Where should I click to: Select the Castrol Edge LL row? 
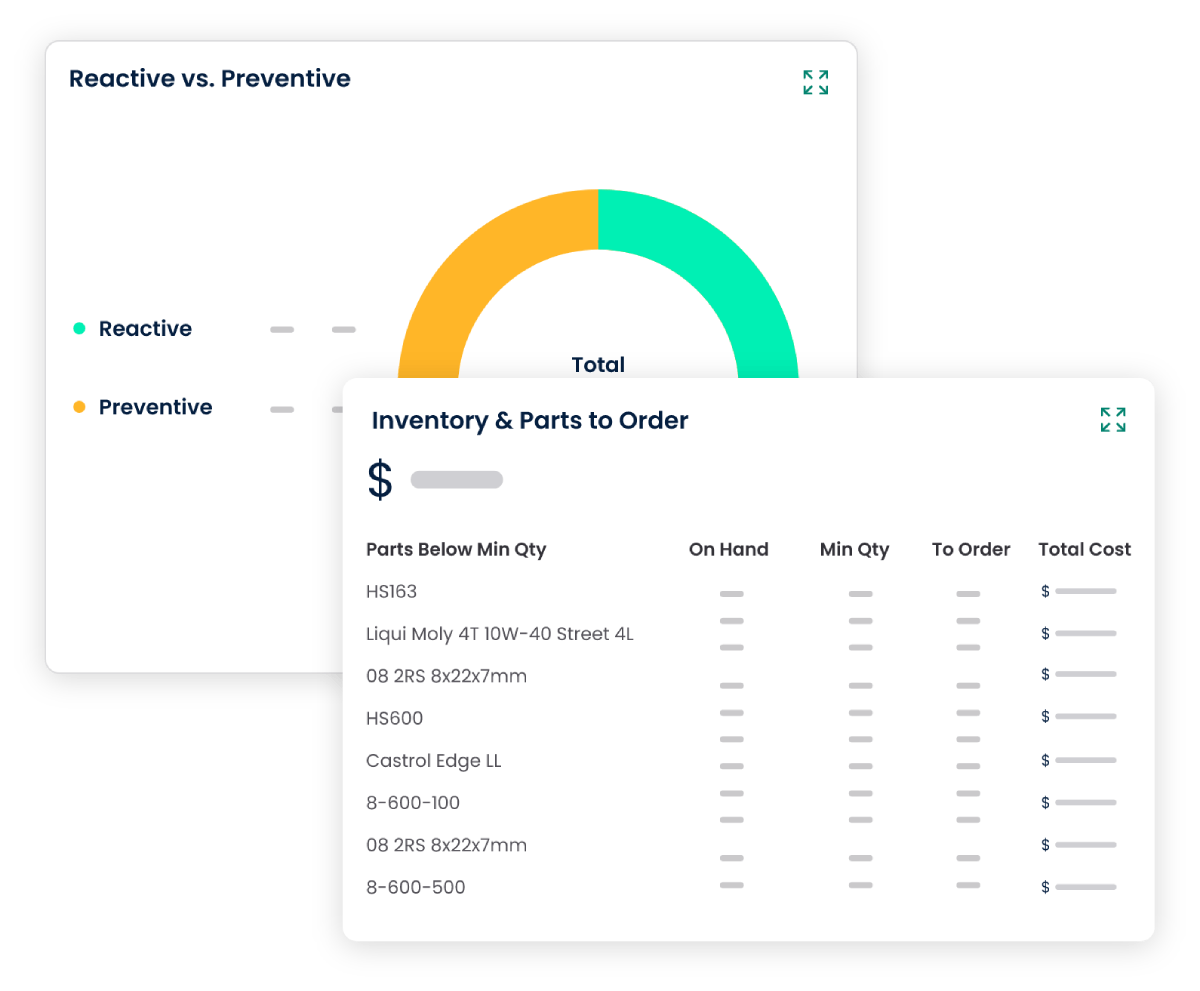click(x=433, y=760)
